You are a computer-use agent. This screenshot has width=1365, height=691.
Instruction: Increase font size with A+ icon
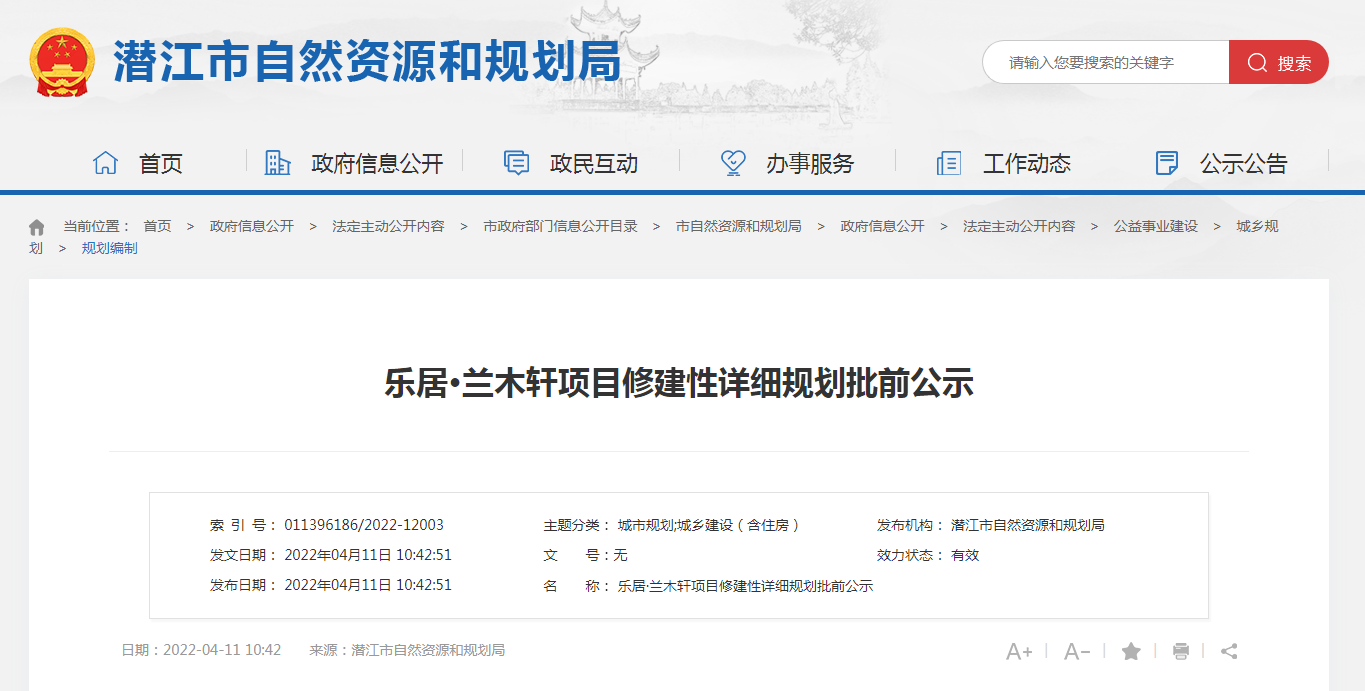click(x=1018, y=652)
